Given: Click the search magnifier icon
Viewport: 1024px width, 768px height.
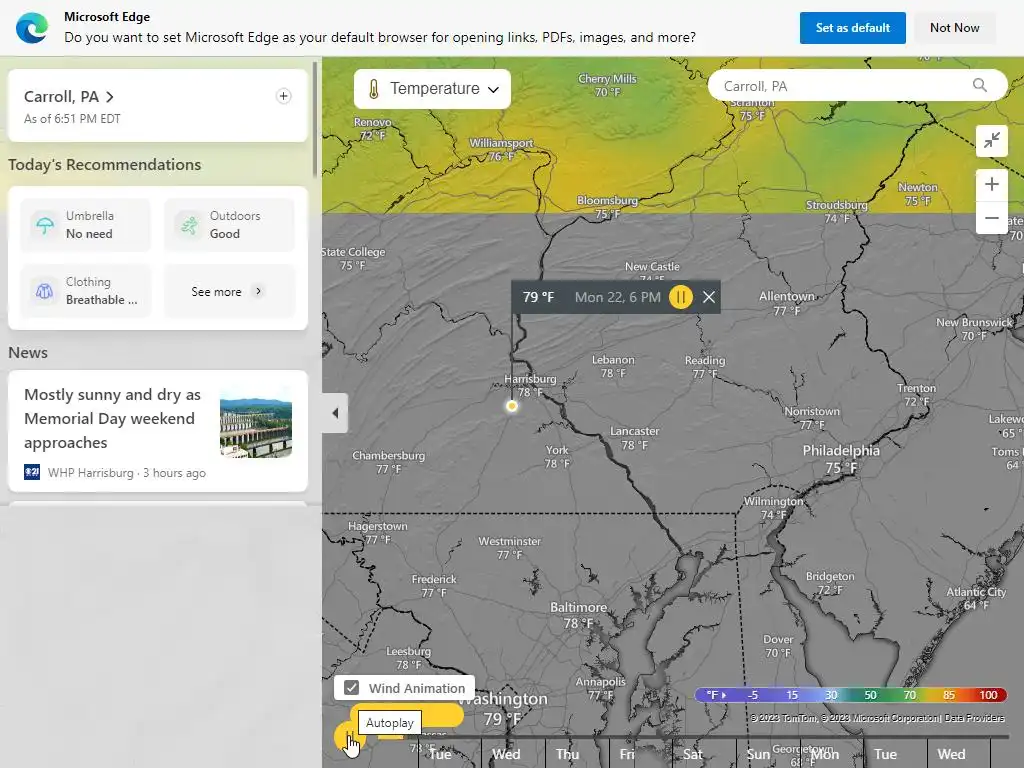Looking at the screenshot, I should [980, 86].
